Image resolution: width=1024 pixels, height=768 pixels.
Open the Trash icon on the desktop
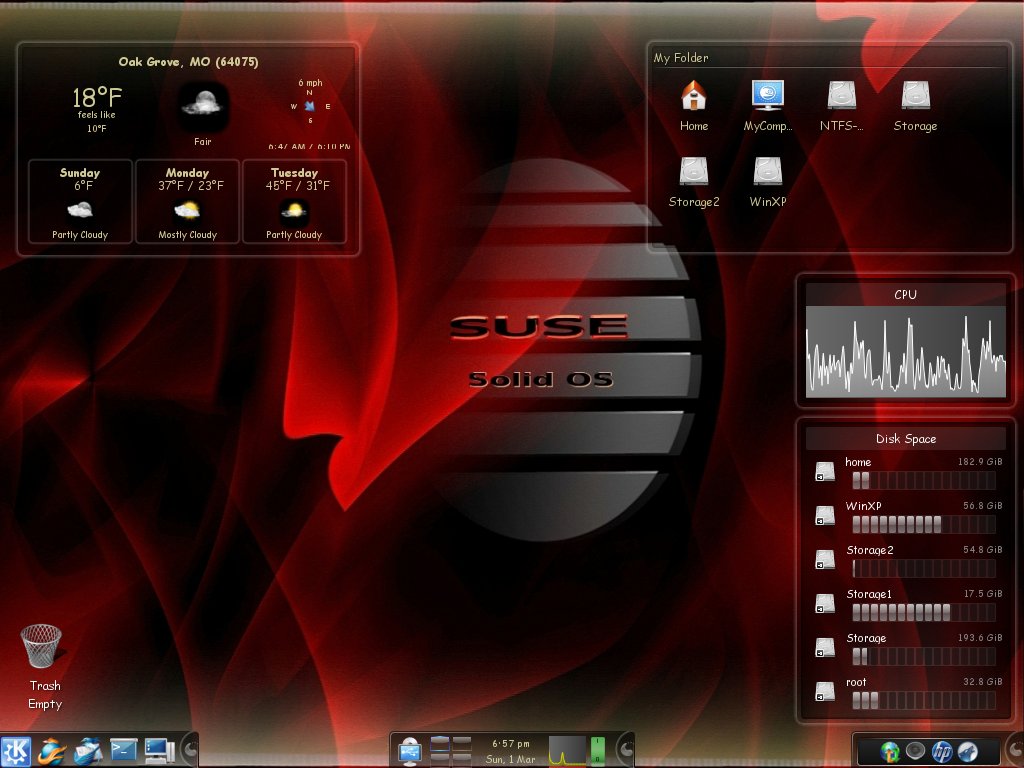(x=41, y=645)
